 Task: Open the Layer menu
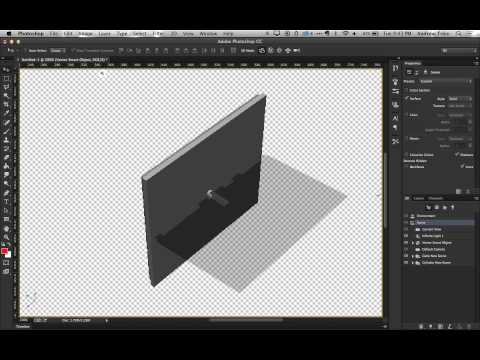coord(104,34)
